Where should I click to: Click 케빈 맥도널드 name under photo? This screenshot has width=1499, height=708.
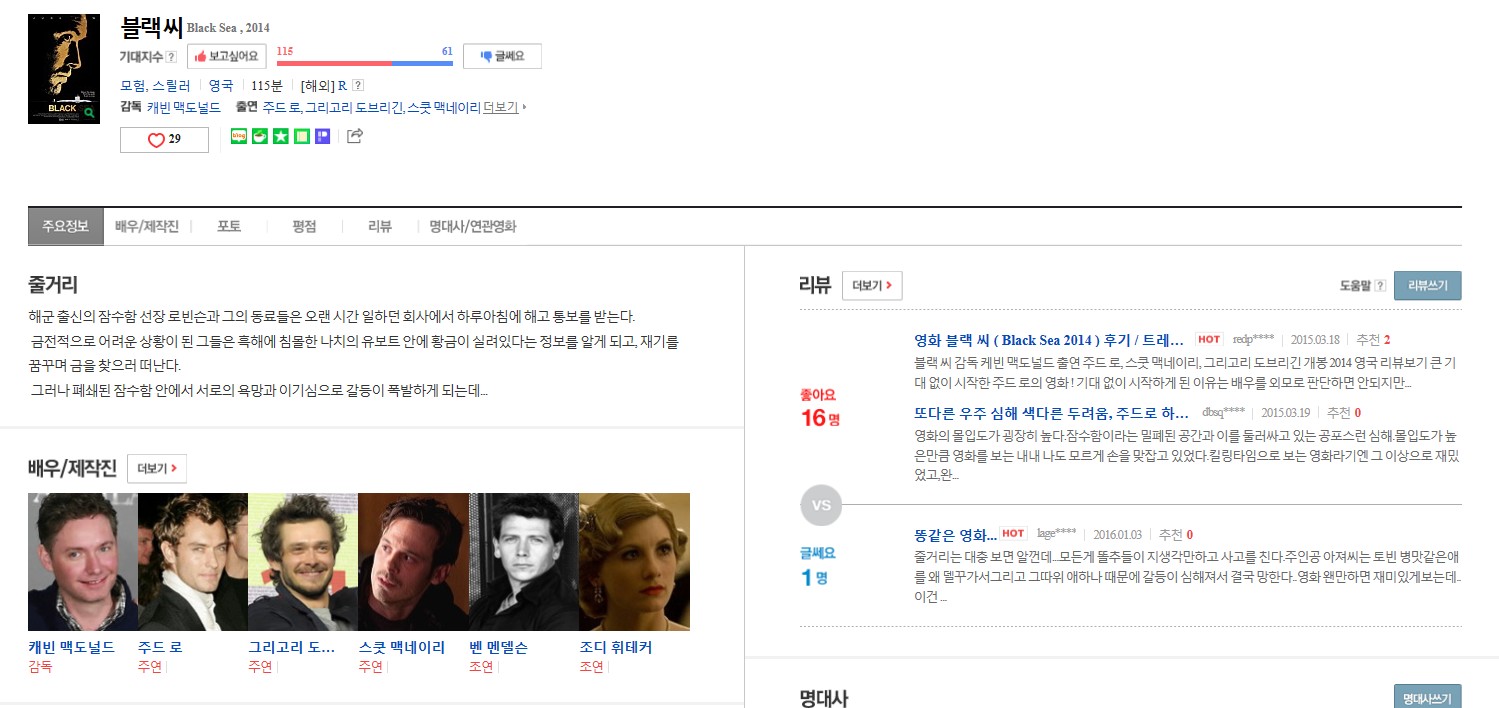point(72,647)
